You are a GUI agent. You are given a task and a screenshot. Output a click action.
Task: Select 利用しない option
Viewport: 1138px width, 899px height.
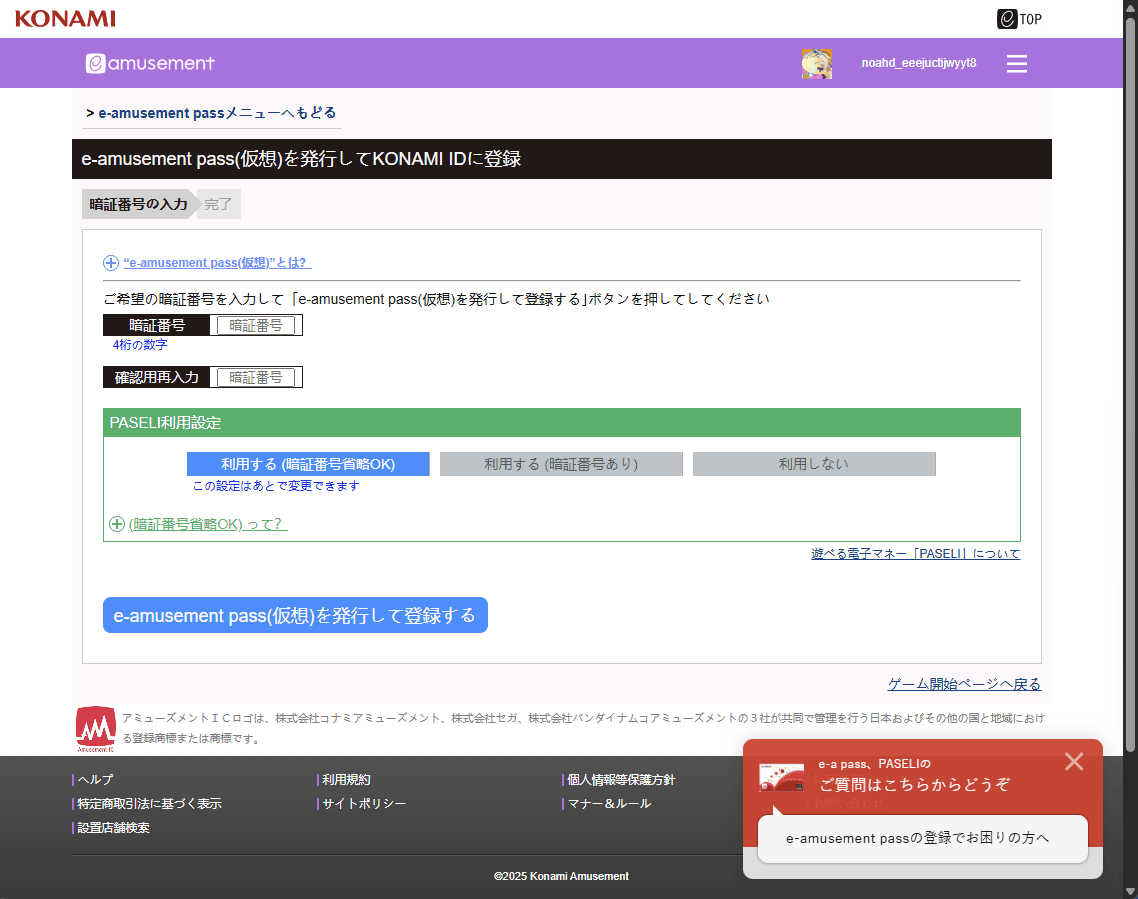(814, 464)
